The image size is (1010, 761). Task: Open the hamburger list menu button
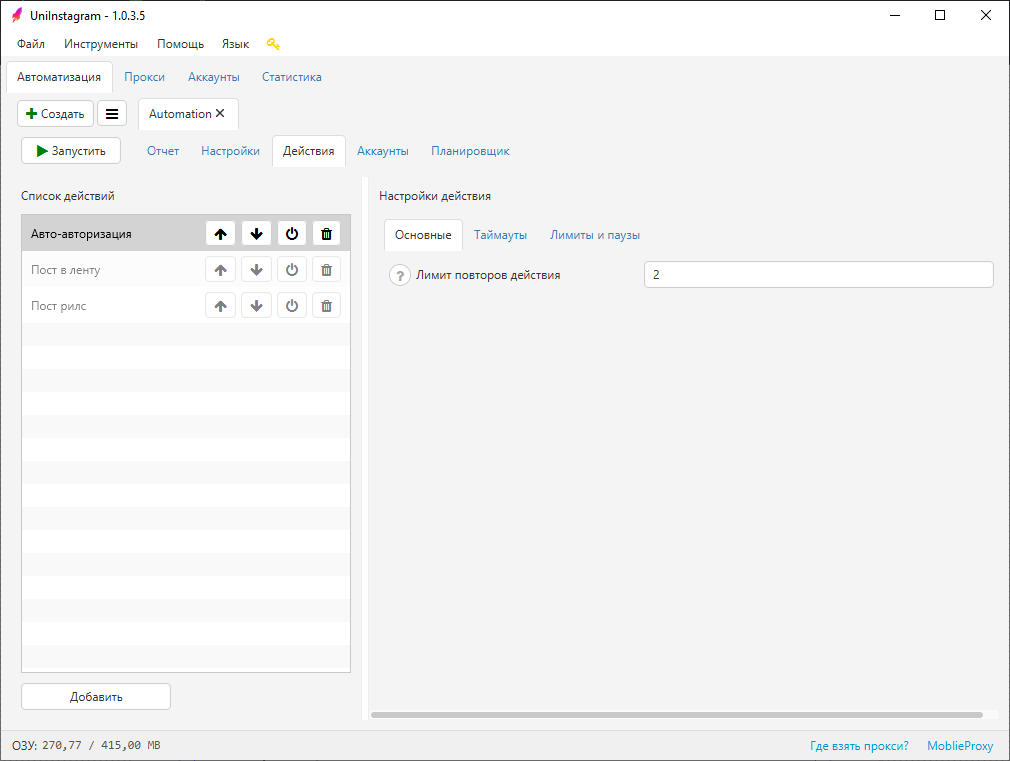pos(112,114)
